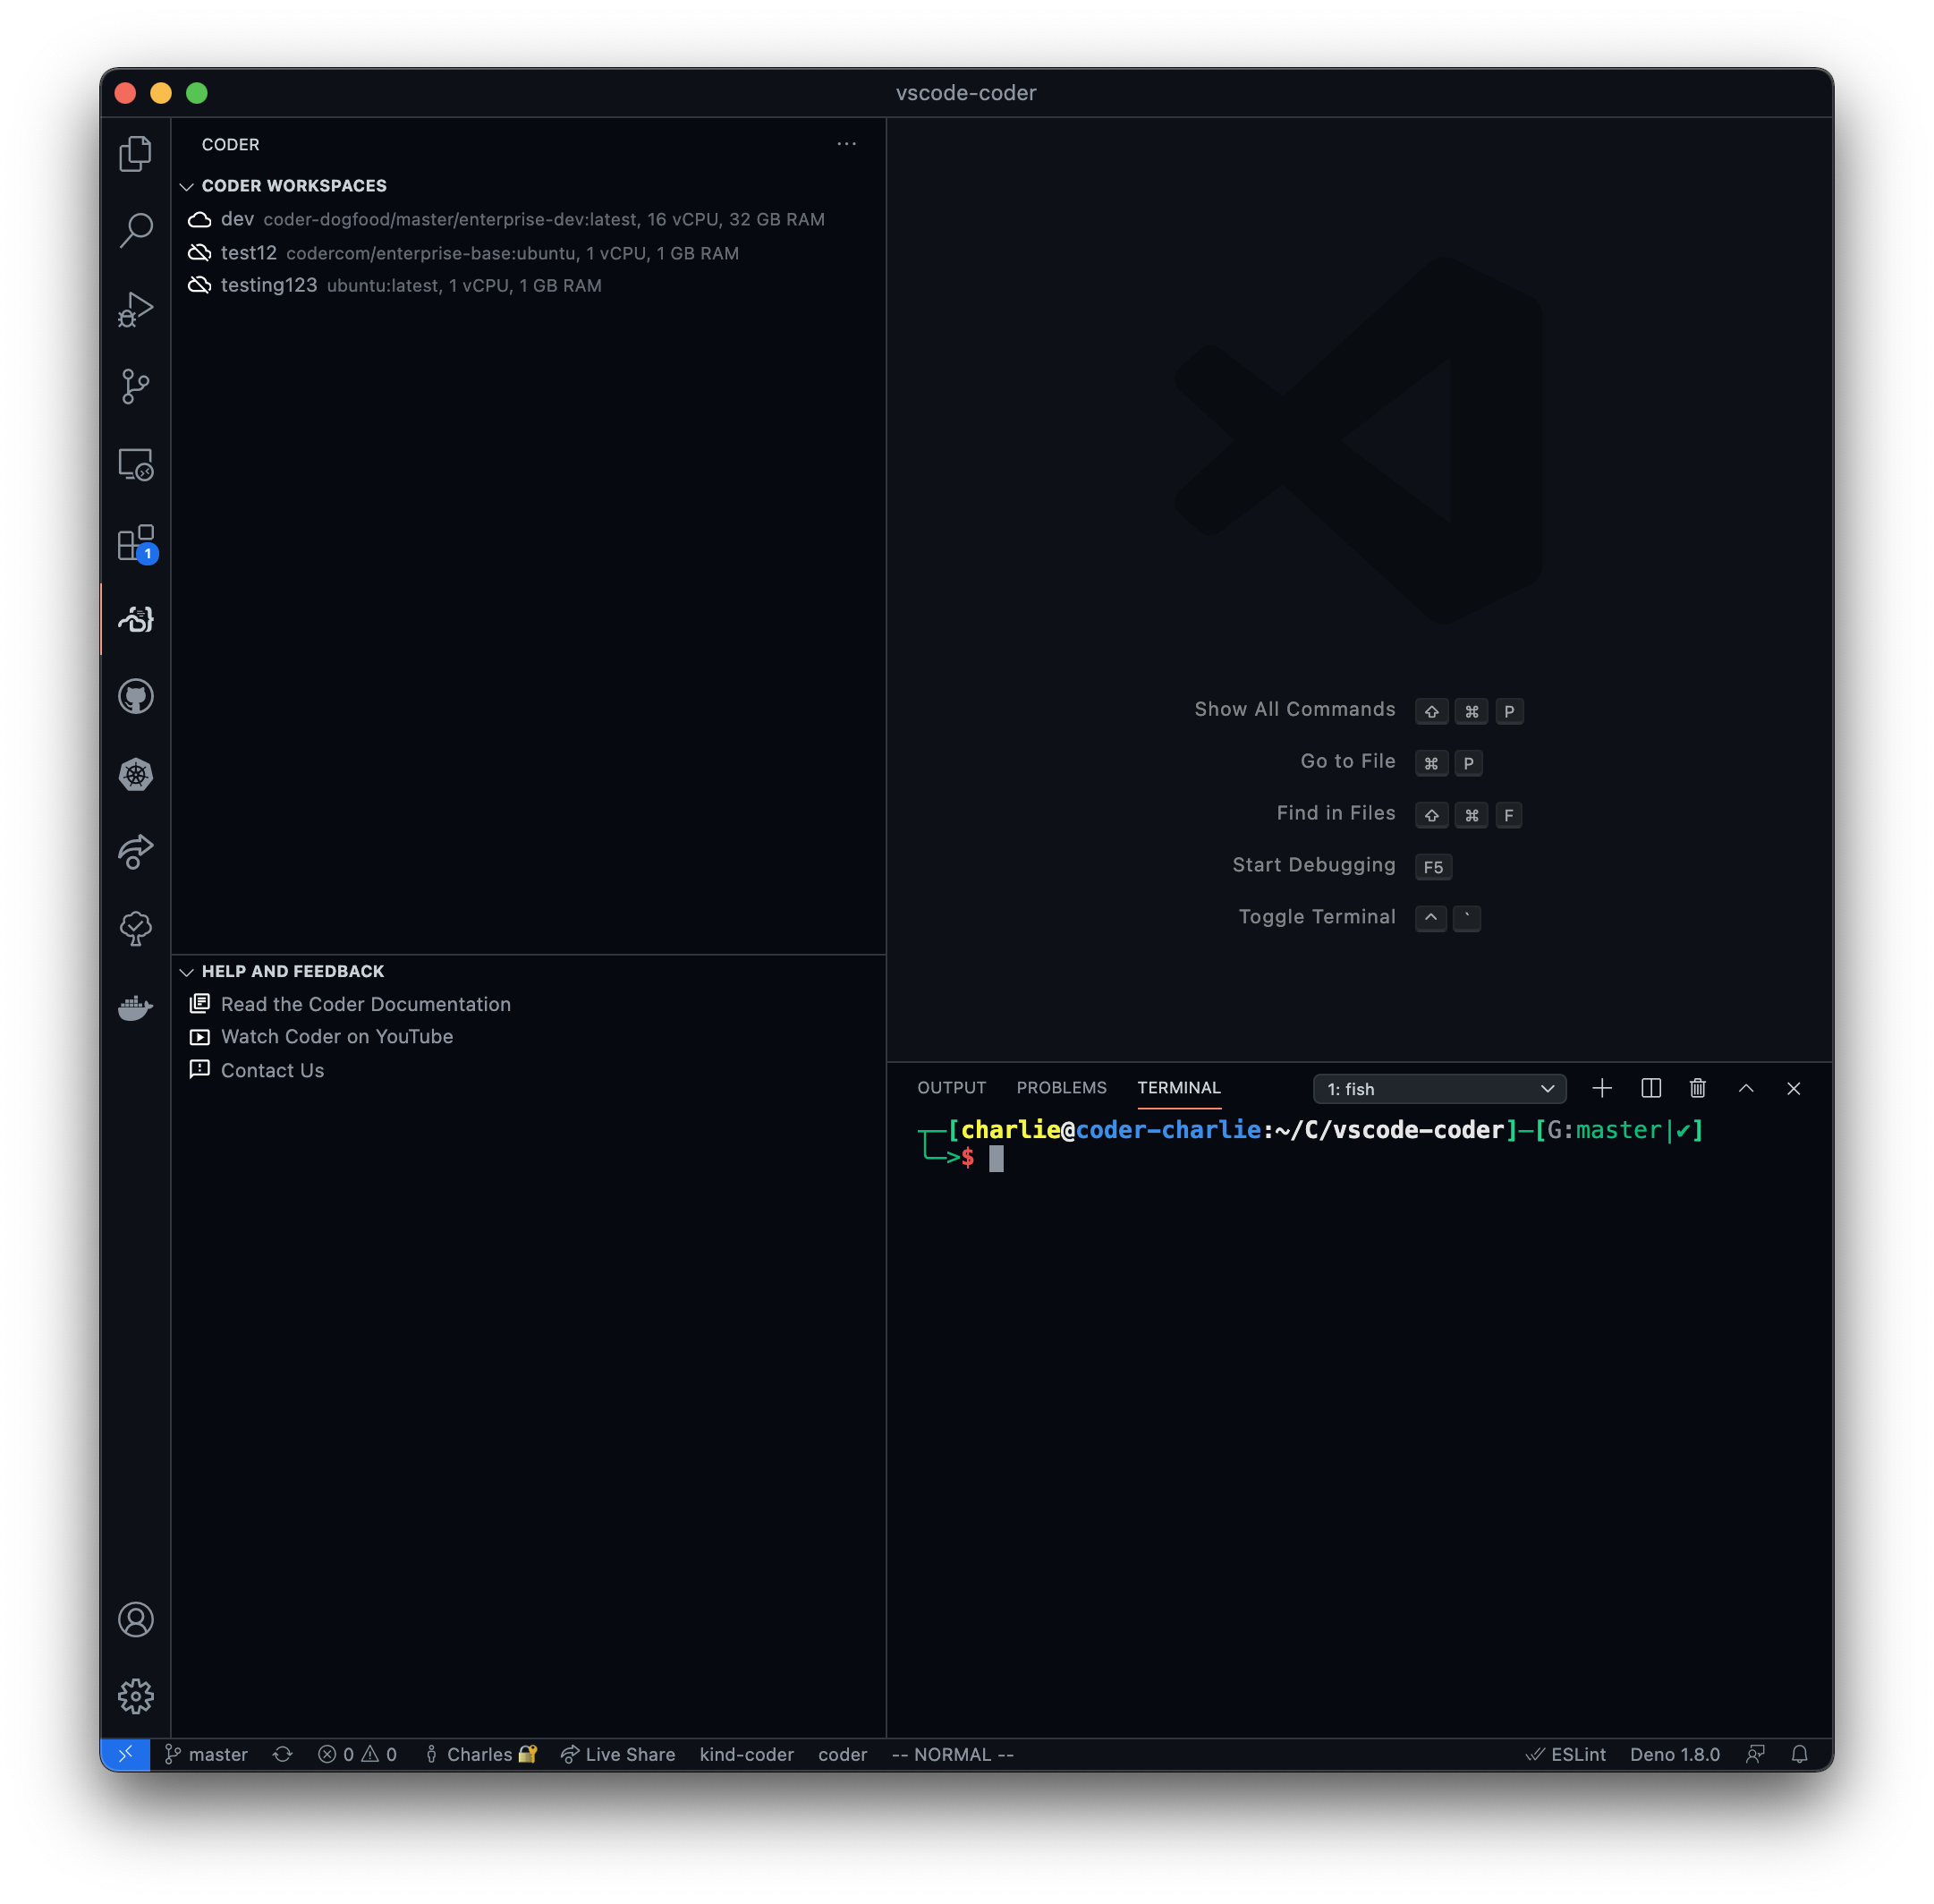Screen dimensions: 1934x1904
Task: Click the Deno 1.8.0 status item
Action: click(x=1674, y=1754)
